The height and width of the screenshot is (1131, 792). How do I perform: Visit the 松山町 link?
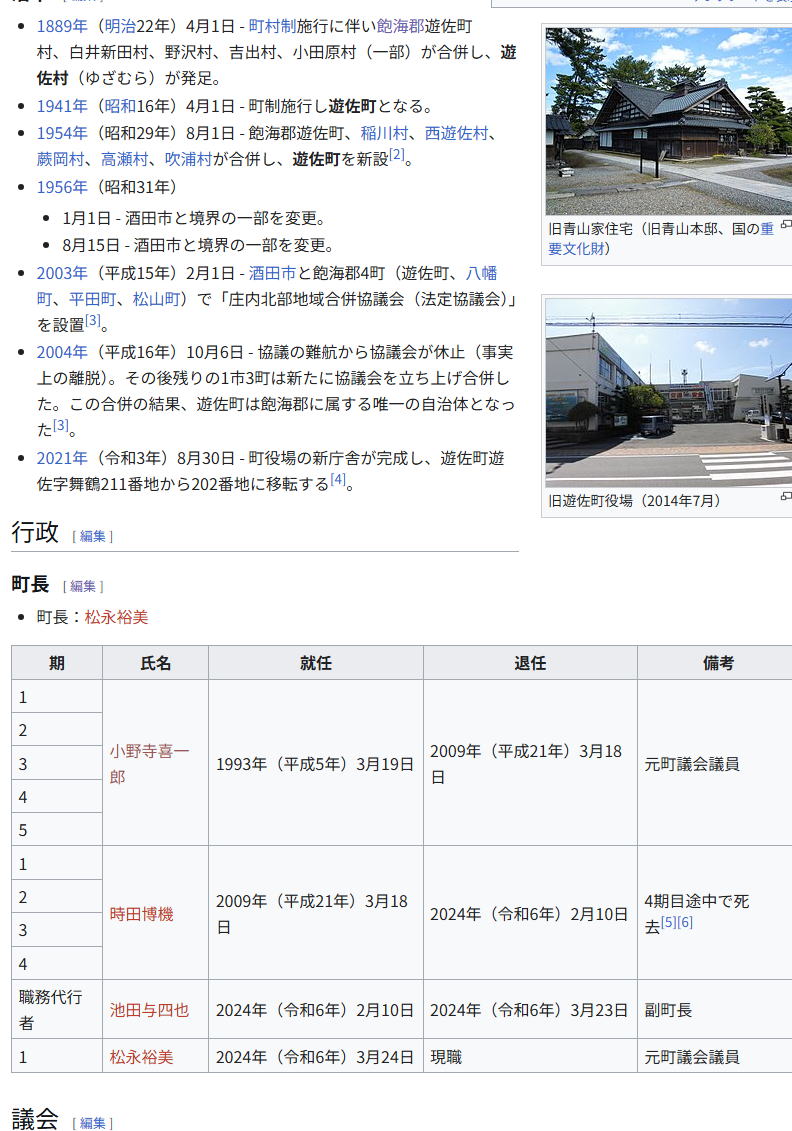pyautogui.click(x=157, y=299)
